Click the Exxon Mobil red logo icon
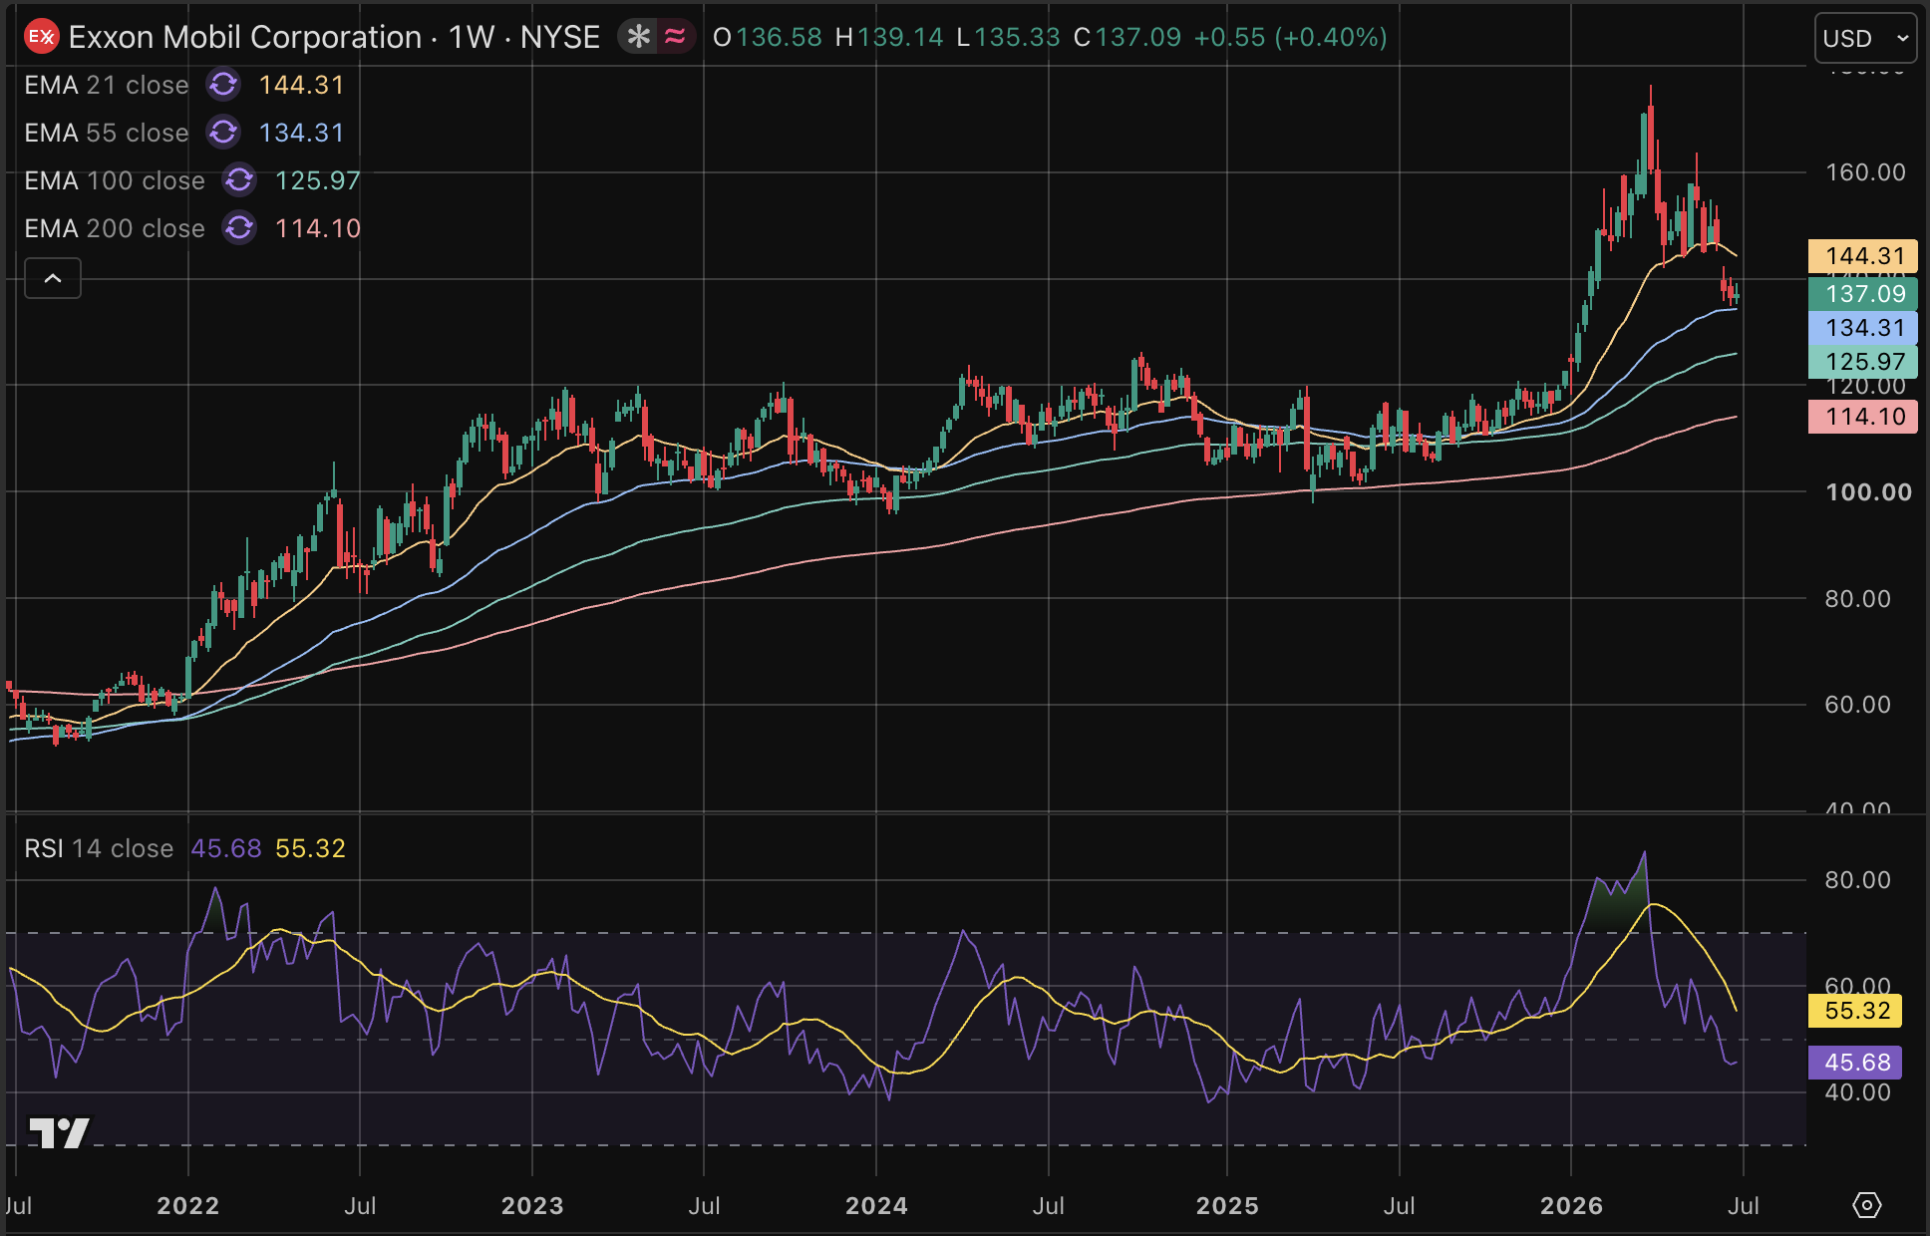 (x=41, y=37)
